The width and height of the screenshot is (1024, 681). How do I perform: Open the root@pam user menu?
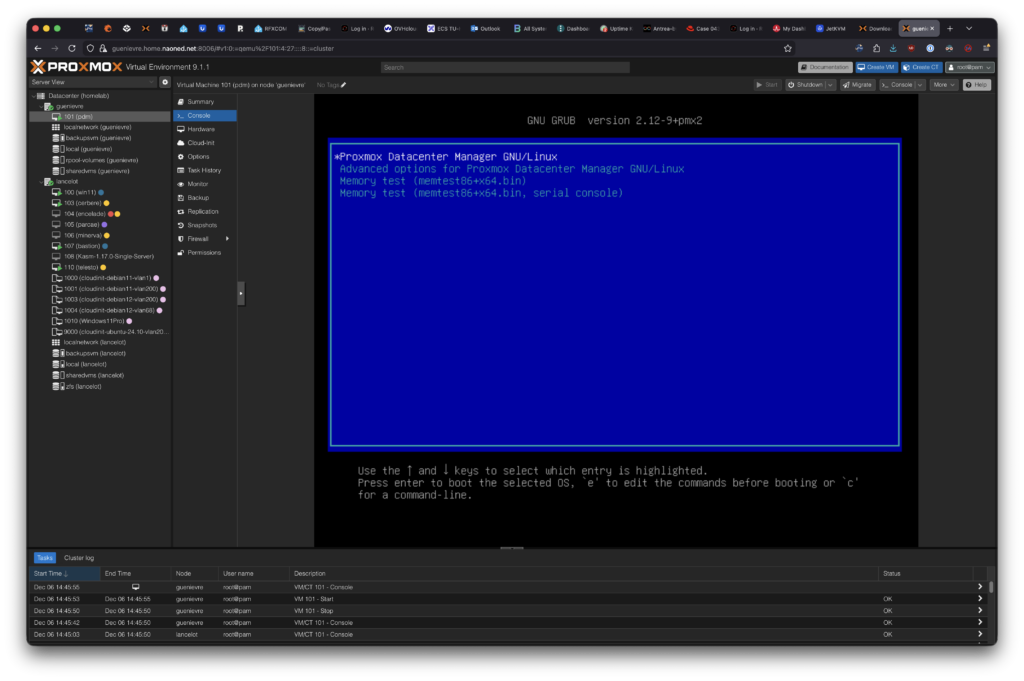click(x=969, y=67)
